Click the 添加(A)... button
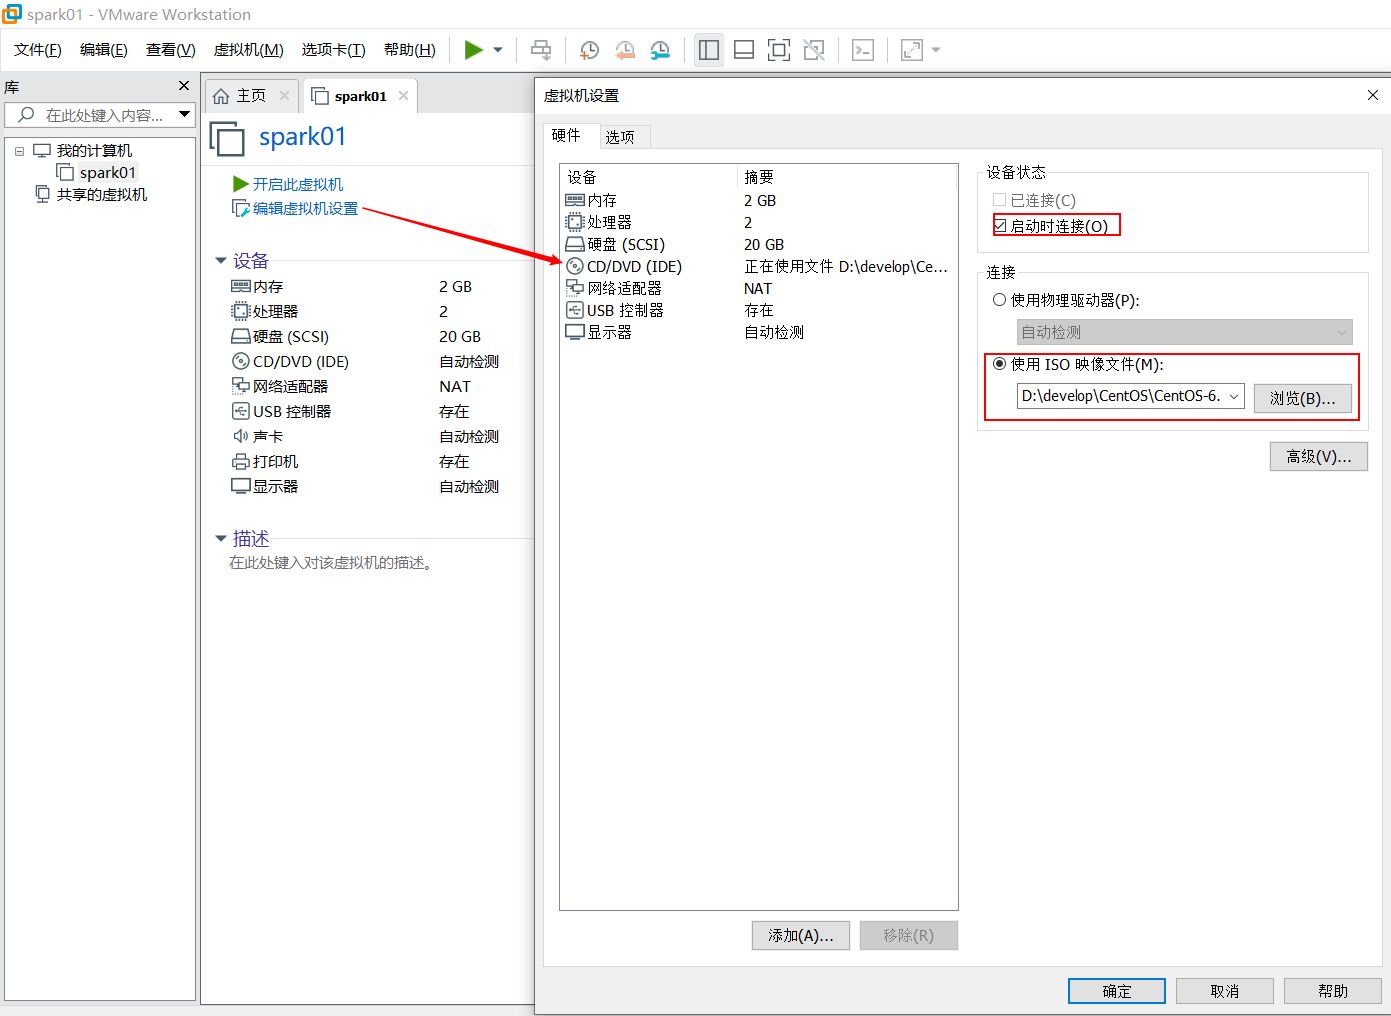 [x=801, y=935]
